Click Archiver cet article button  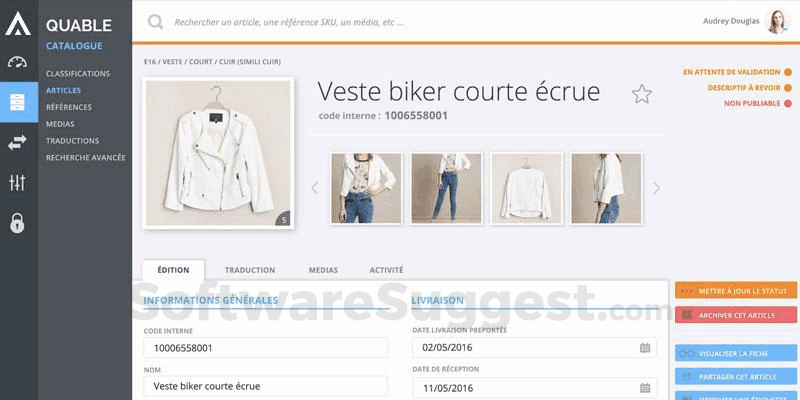[x=736, y=315]
